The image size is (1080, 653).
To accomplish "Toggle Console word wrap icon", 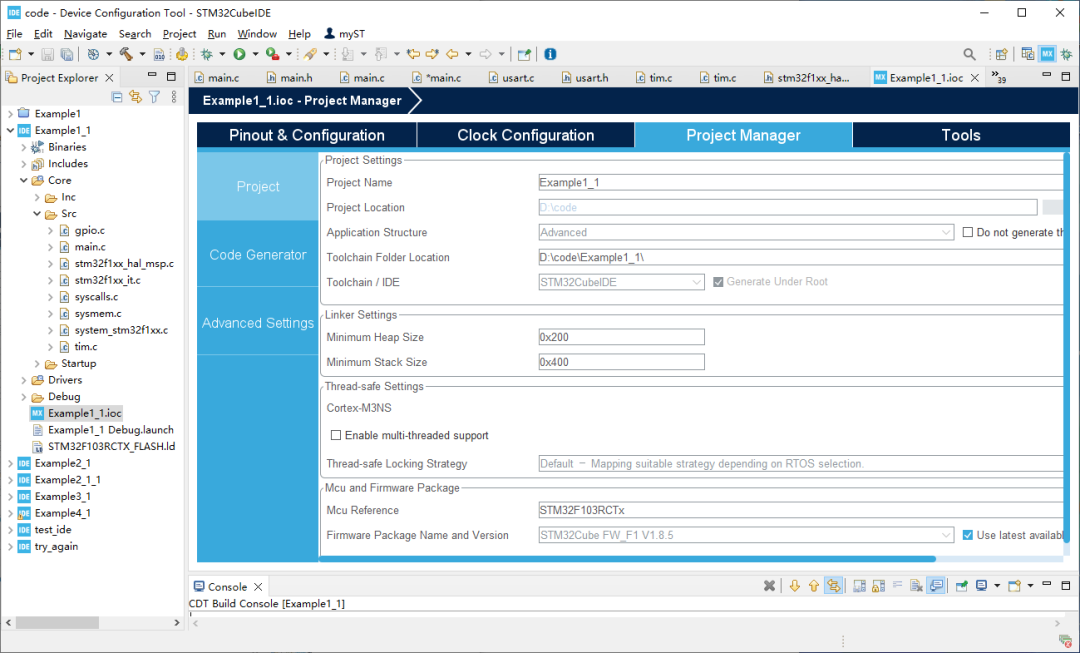I will coord(897,585).
